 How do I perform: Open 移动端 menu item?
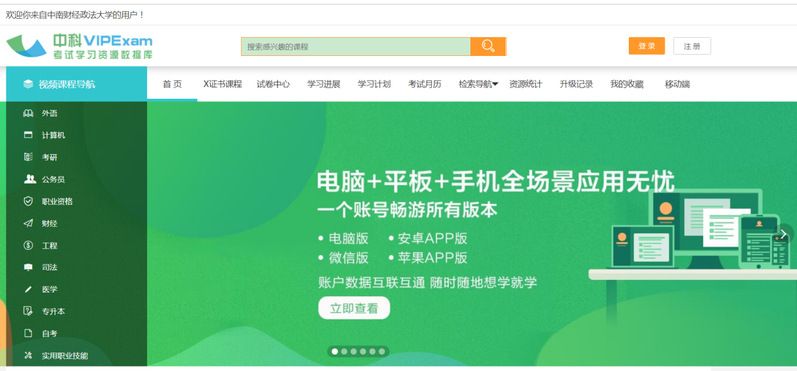(x=677, y=84)
